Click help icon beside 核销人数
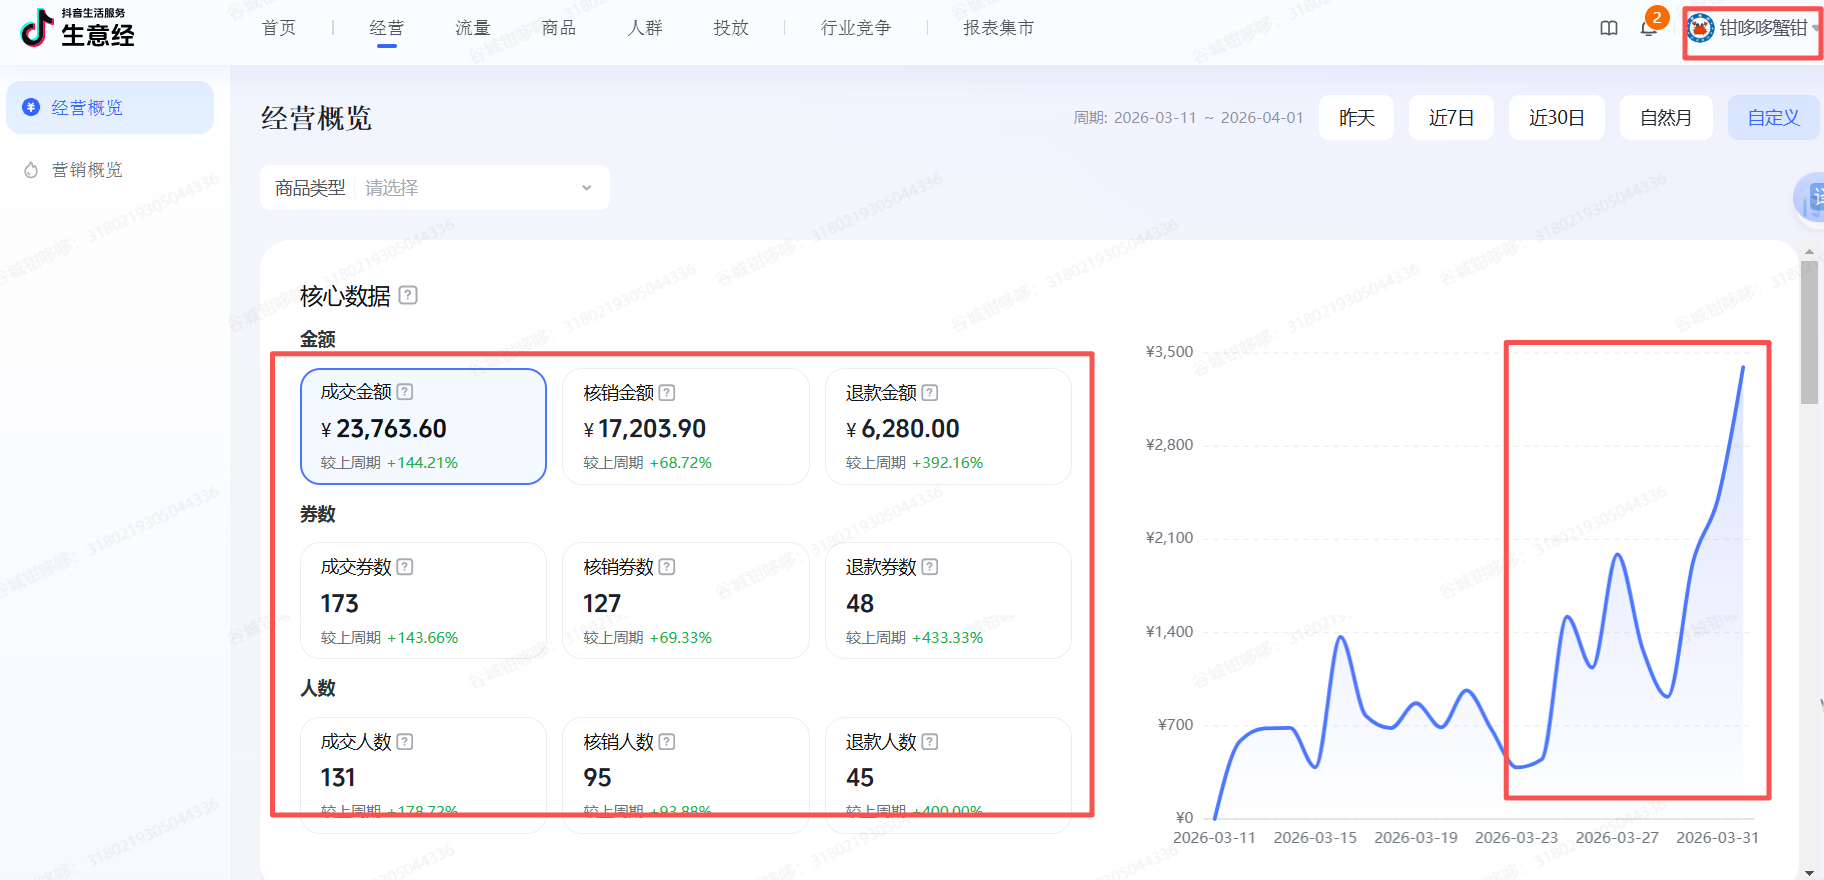The width and height of the screenshot is (1824, 880). coord(667,742)
